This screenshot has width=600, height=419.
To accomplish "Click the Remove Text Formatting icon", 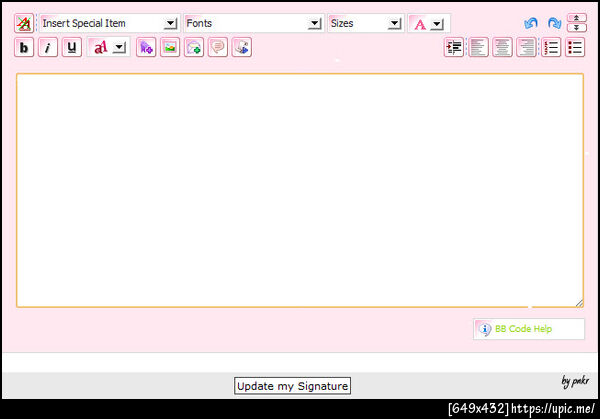I will coord(24,23).
